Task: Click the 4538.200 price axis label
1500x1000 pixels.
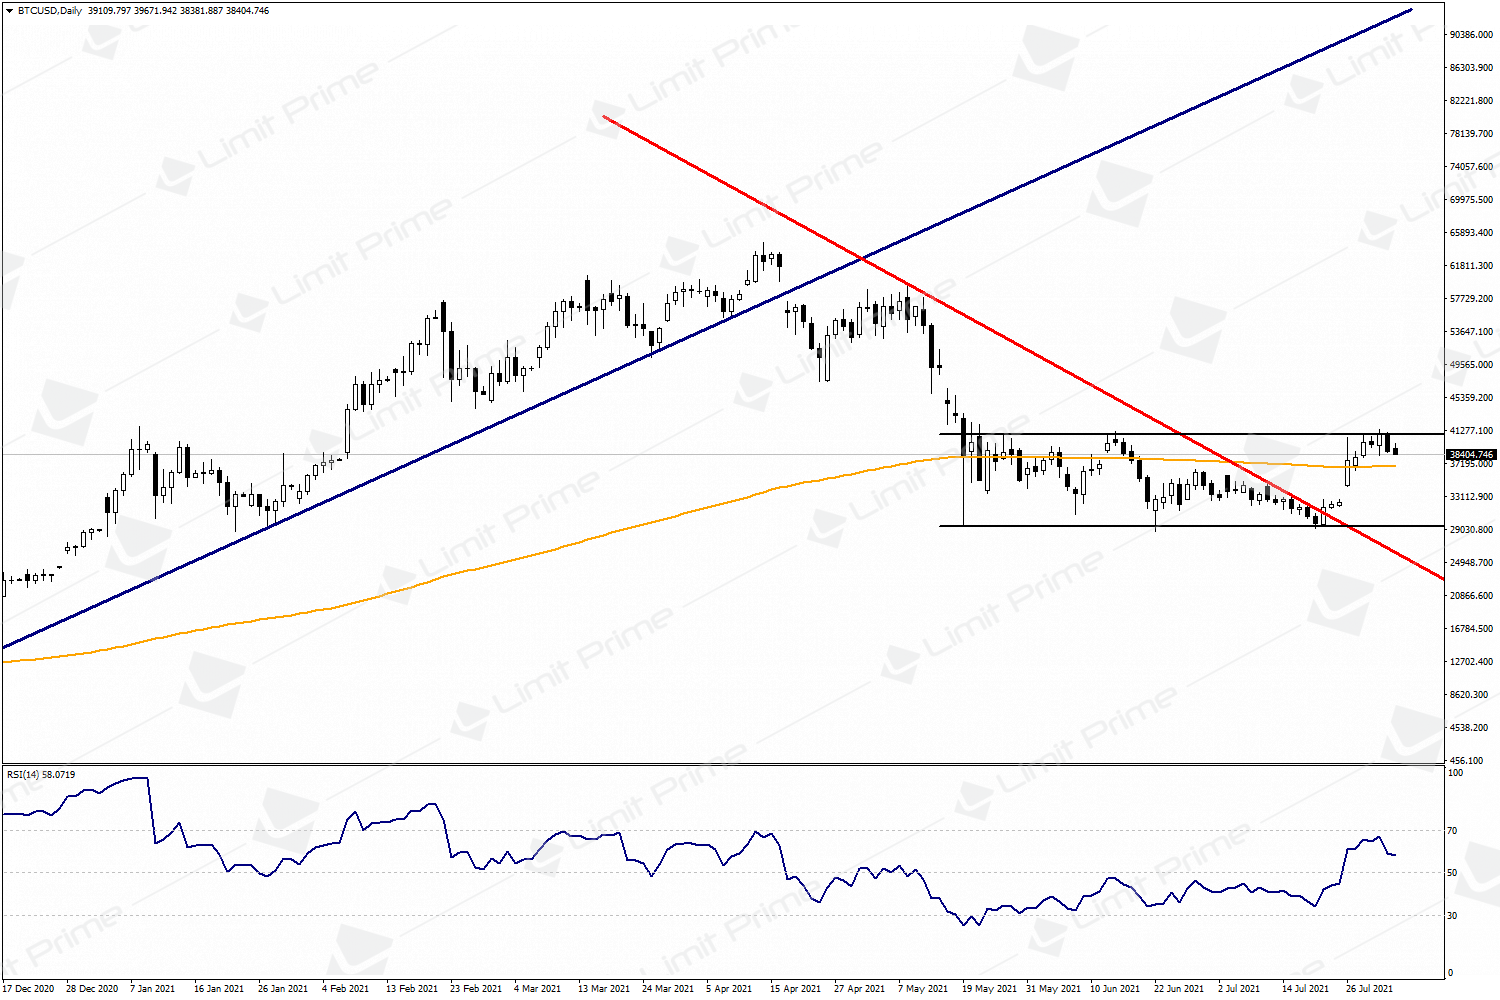Action: (x=1470, y=728)
